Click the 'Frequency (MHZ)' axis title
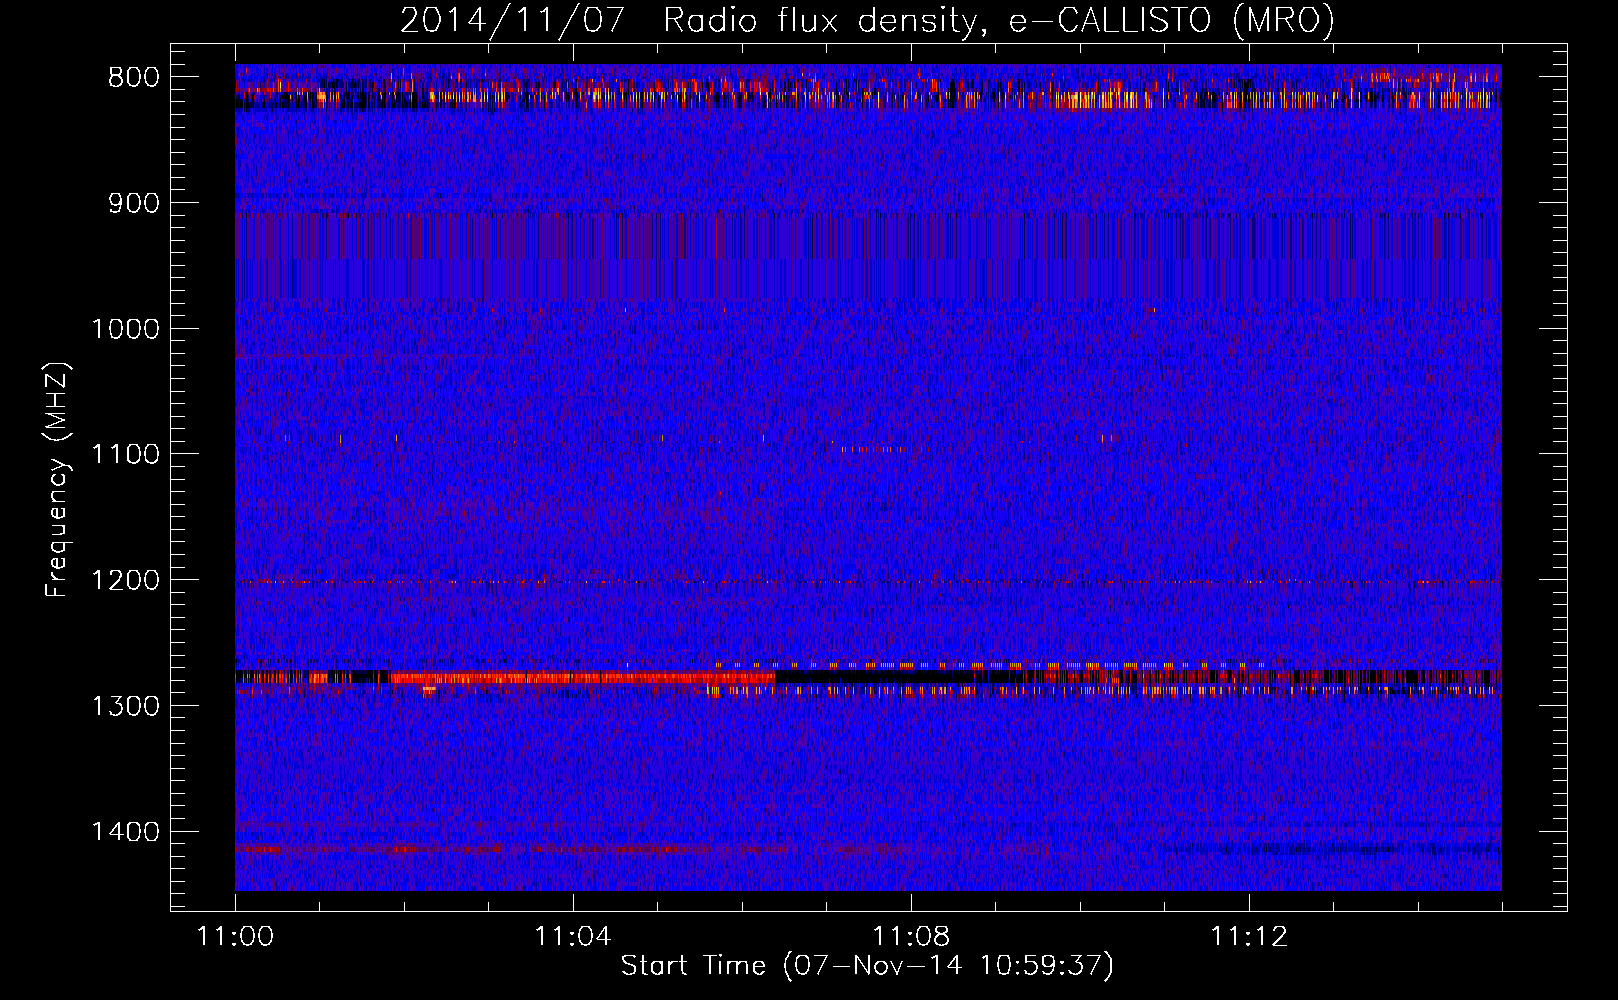Viewport: 1618px width, 1000px height. (x=56, y=480)
